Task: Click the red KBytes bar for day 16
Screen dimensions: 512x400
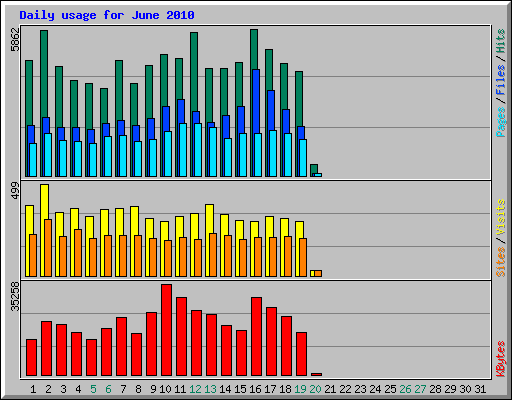Action: [257, 337]
